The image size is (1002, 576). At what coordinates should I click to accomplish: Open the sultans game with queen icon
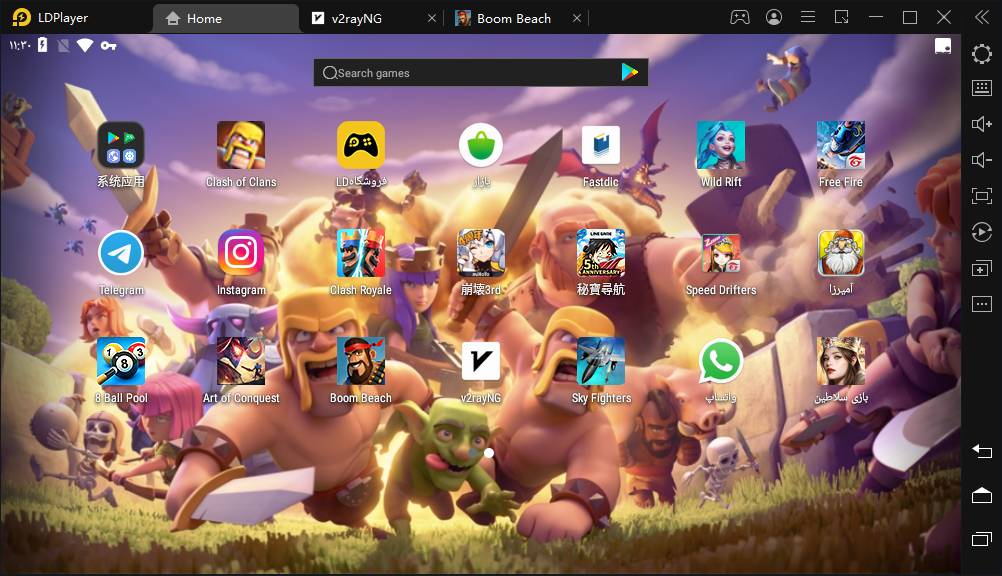click(x=841, y=361)
